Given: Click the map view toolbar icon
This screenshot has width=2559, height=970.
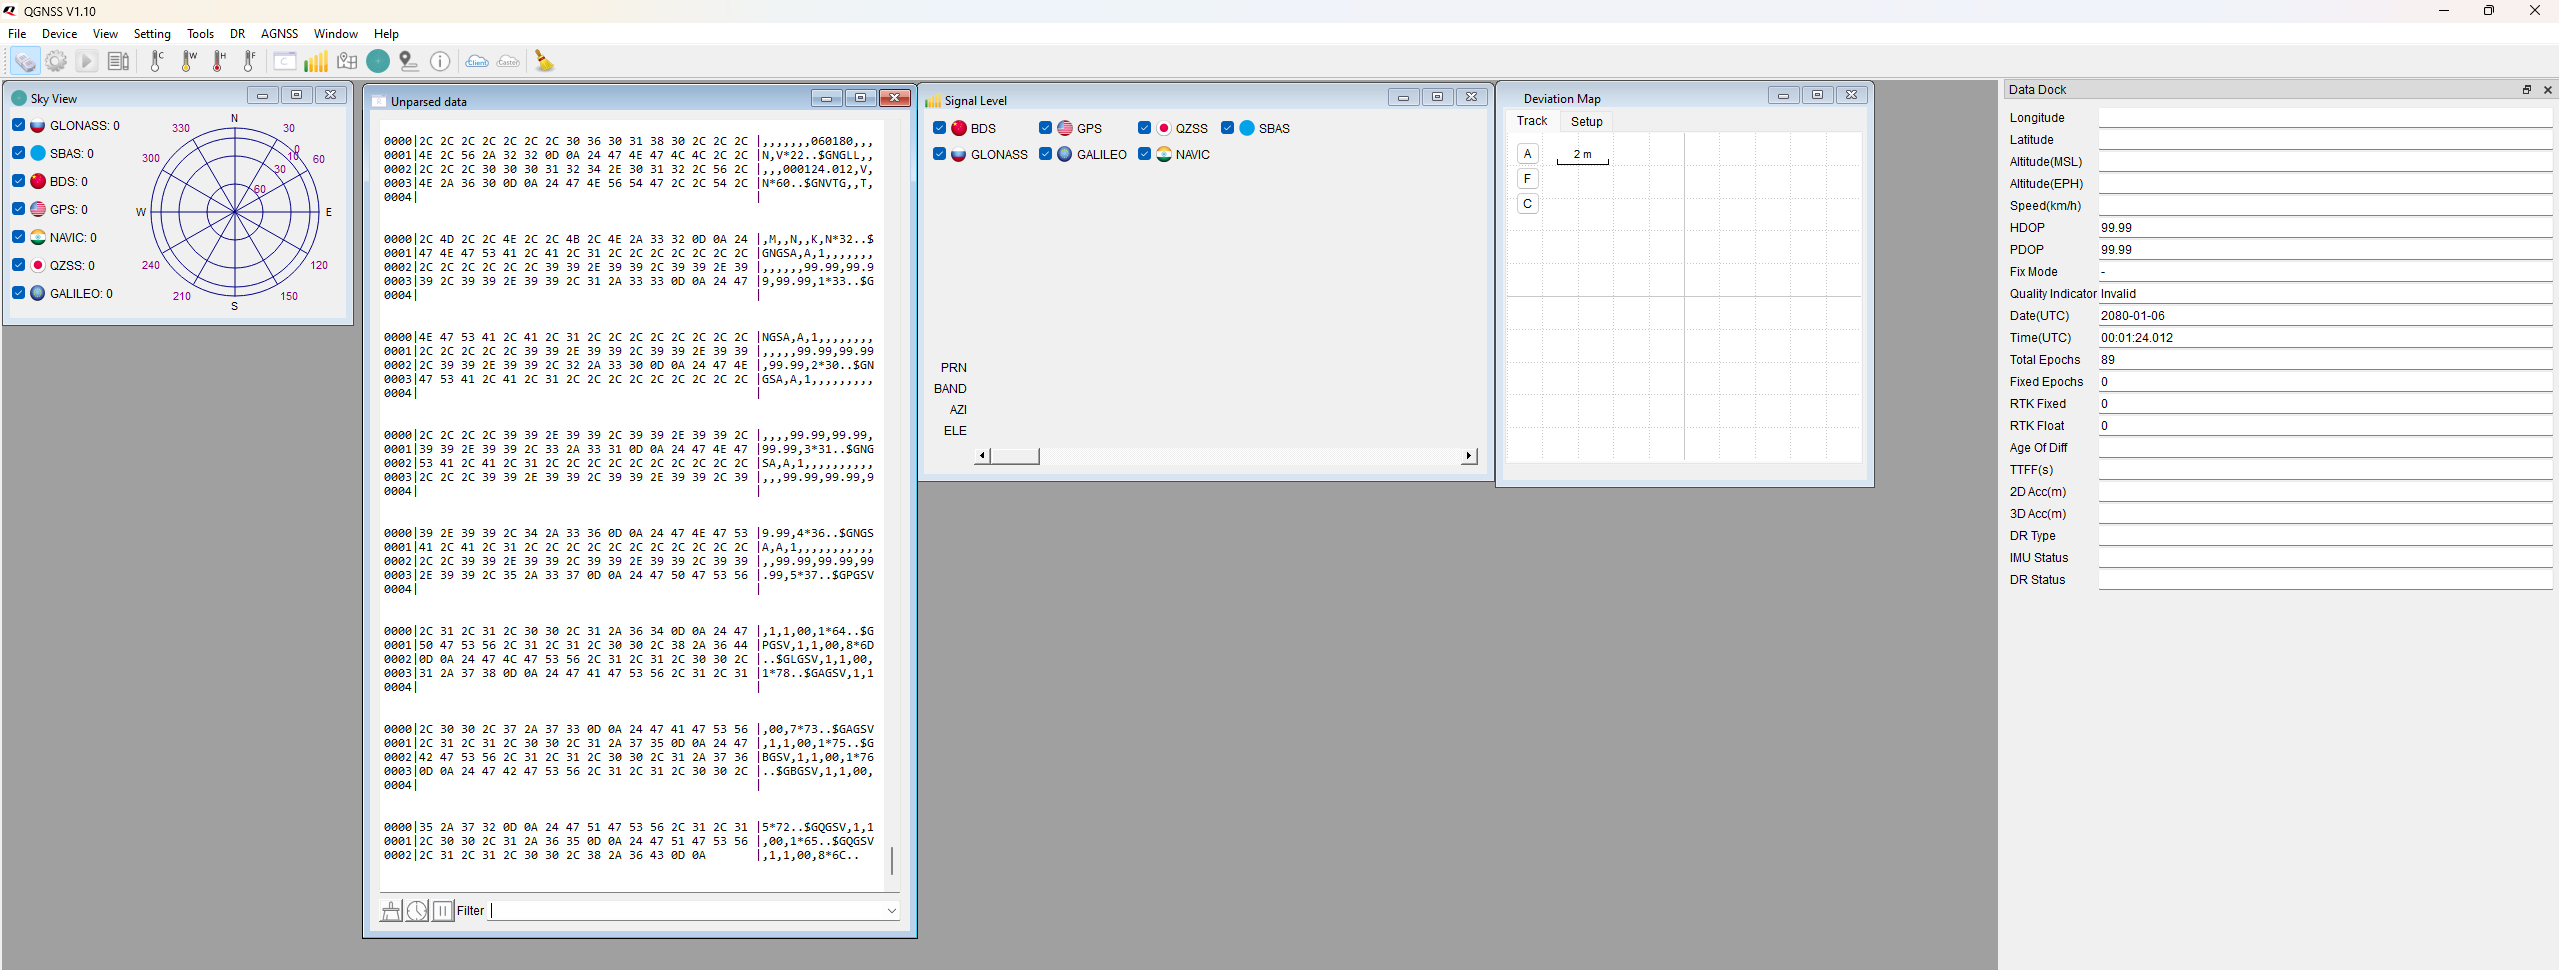Looking at the screenshot, I should (347, 62).
